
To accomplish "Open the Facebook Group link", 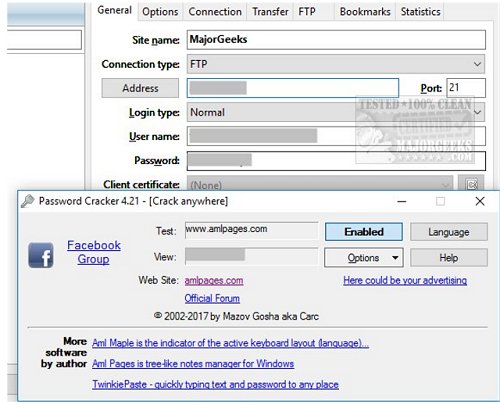I will click(x=94, y=252).
